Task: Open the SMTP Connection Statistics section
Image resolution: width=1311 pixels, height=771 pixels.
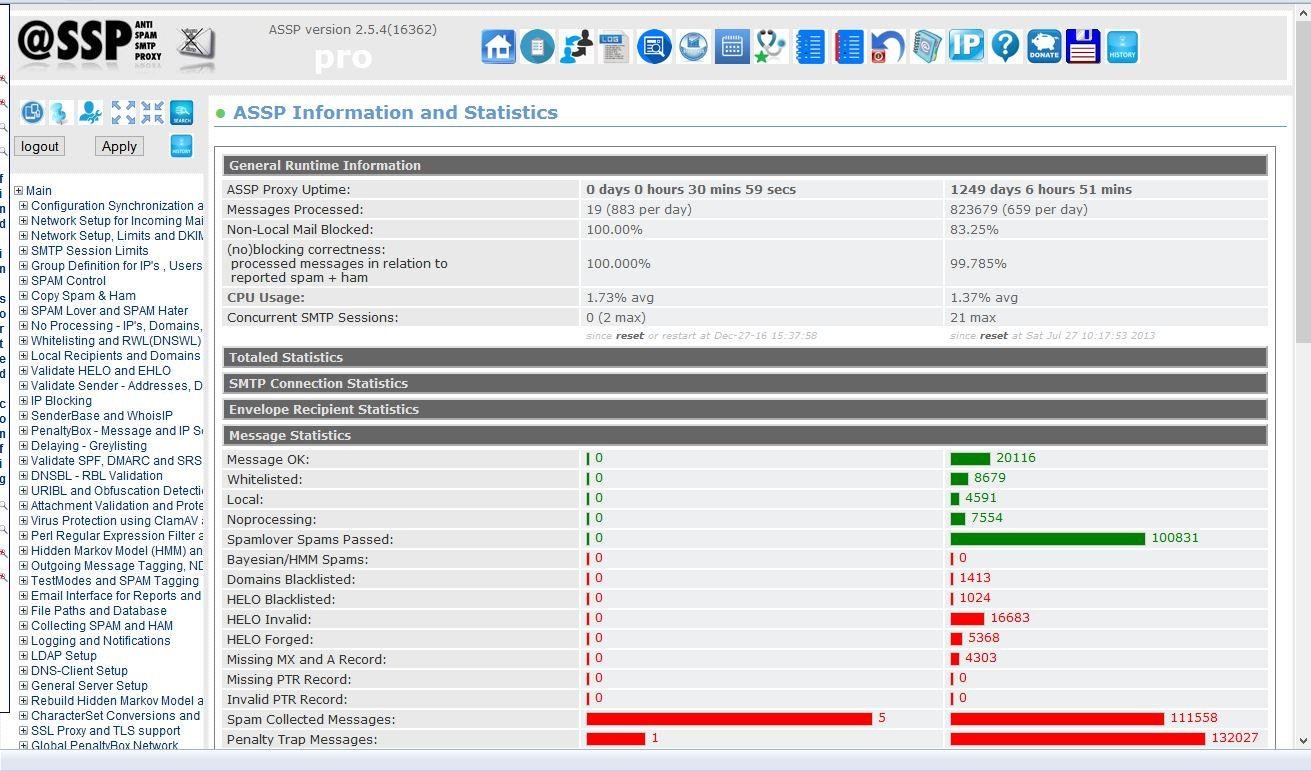Action: pyautogui.click(x=318, y=383)
